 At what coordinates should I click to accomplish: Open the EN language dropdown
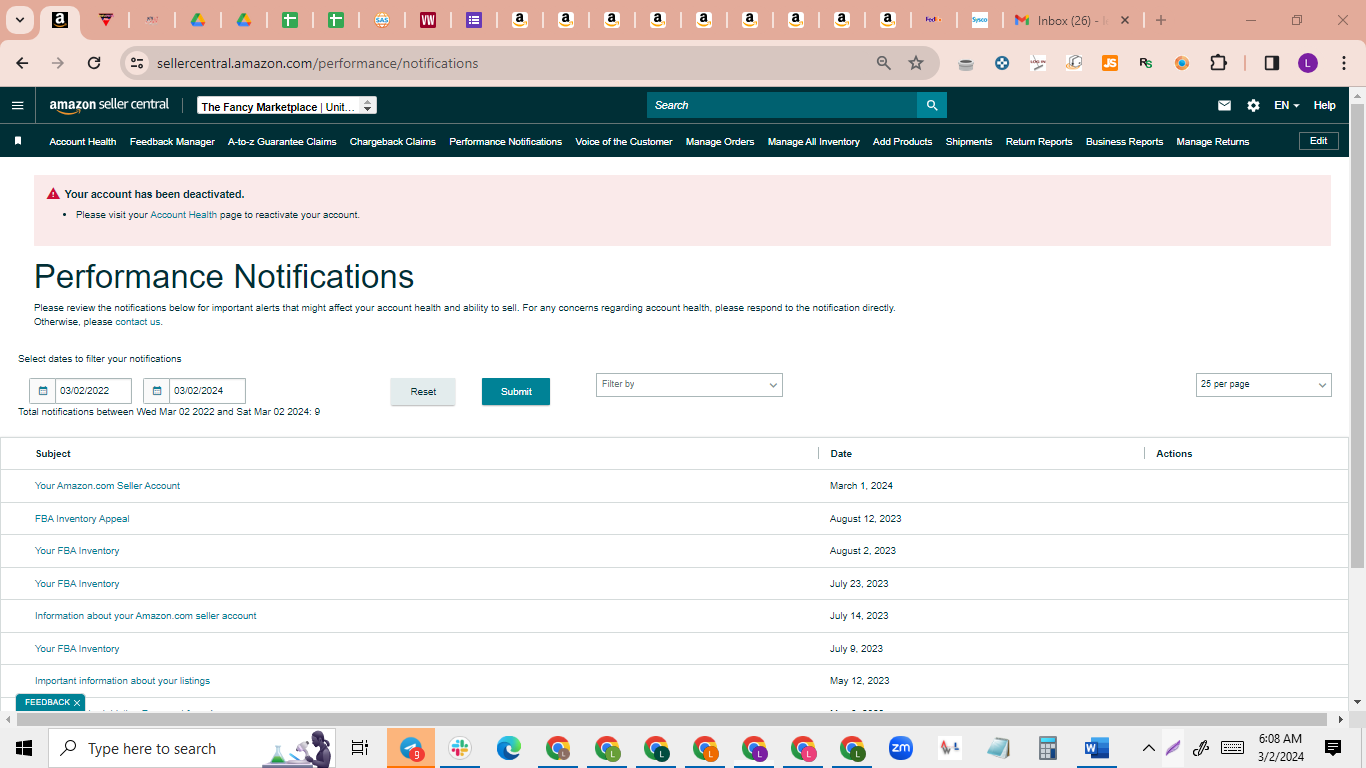tap(1286, 105)
